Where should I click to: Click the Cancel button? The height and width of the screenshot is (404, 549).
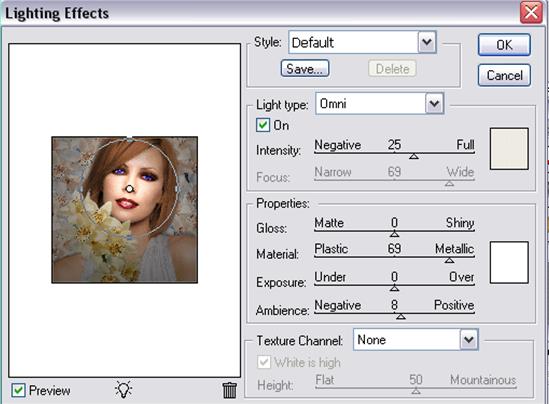504,75
